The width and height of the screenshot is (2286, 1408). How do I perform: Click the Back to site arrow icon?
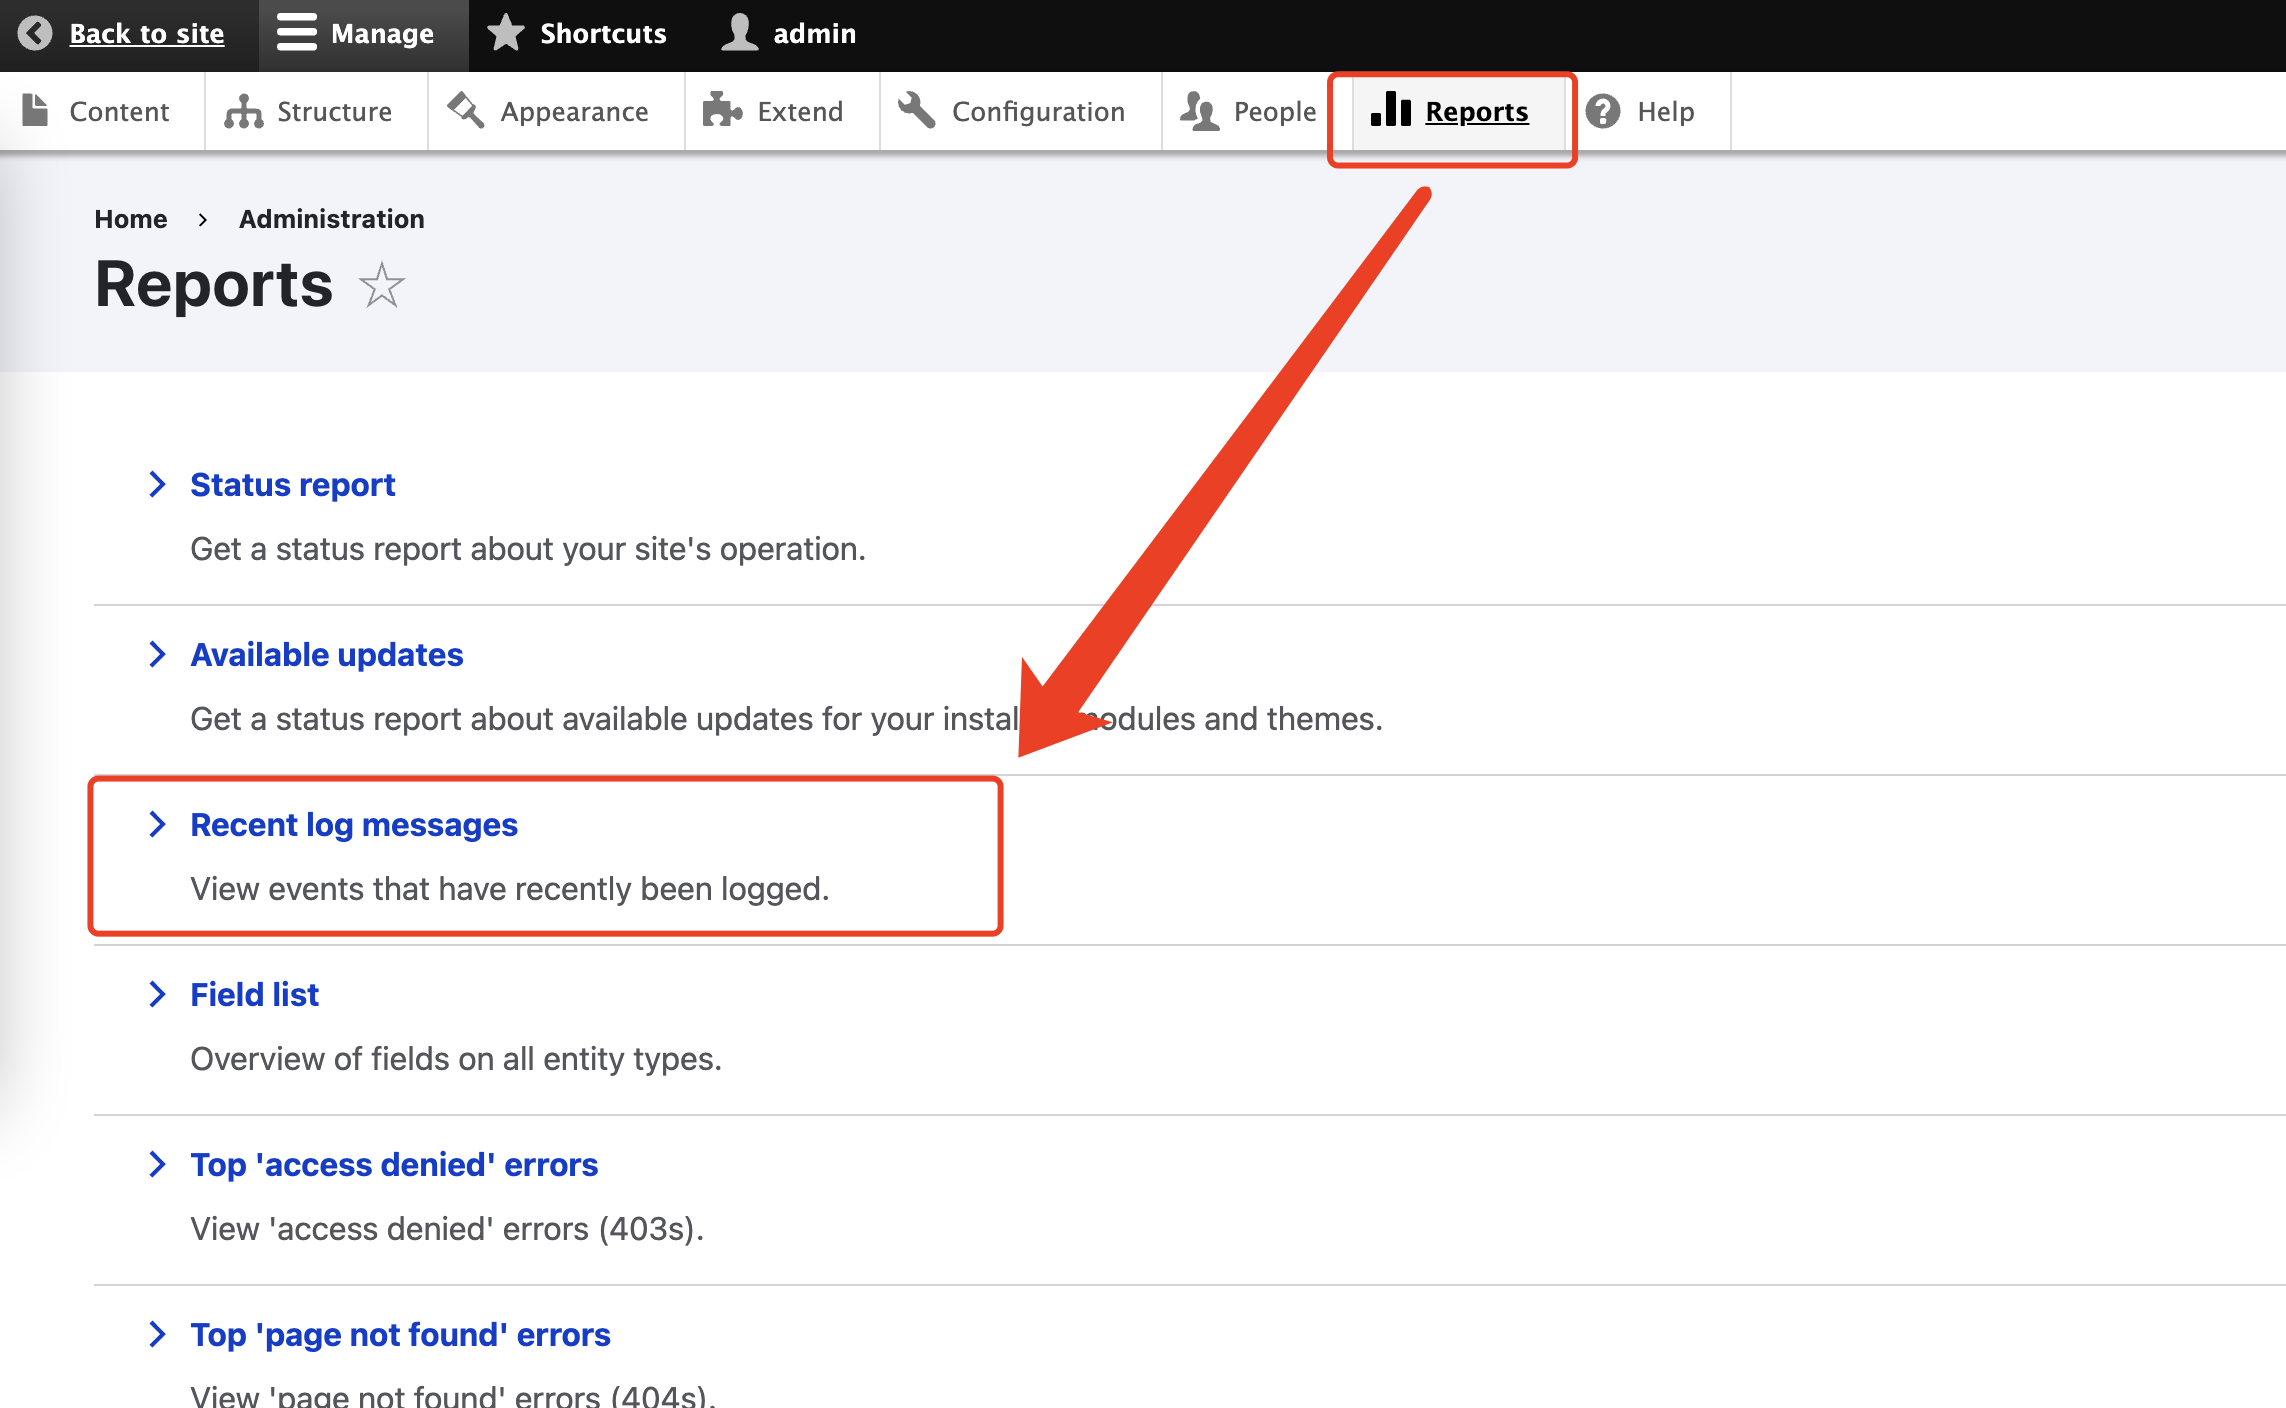(x=35, y=33)
